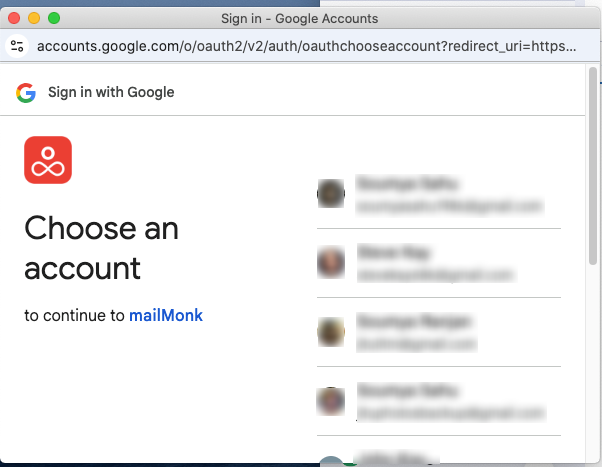Choose the first account by its blurred name
Screen dimensions: 602x467
pos(407,184)
